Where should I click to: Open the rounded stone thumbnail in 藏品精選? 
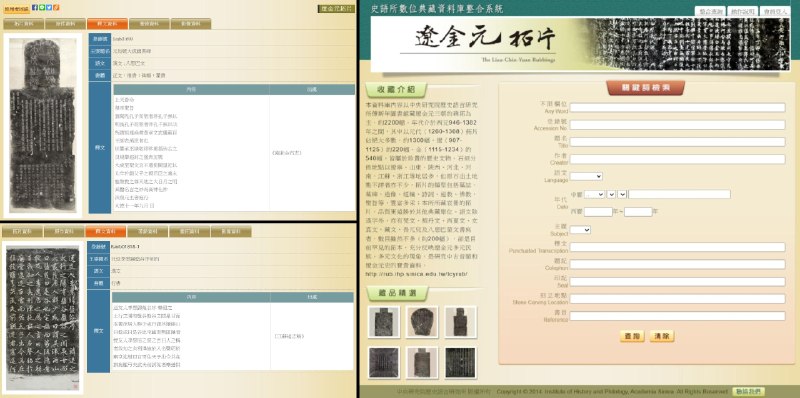point(422,322)
